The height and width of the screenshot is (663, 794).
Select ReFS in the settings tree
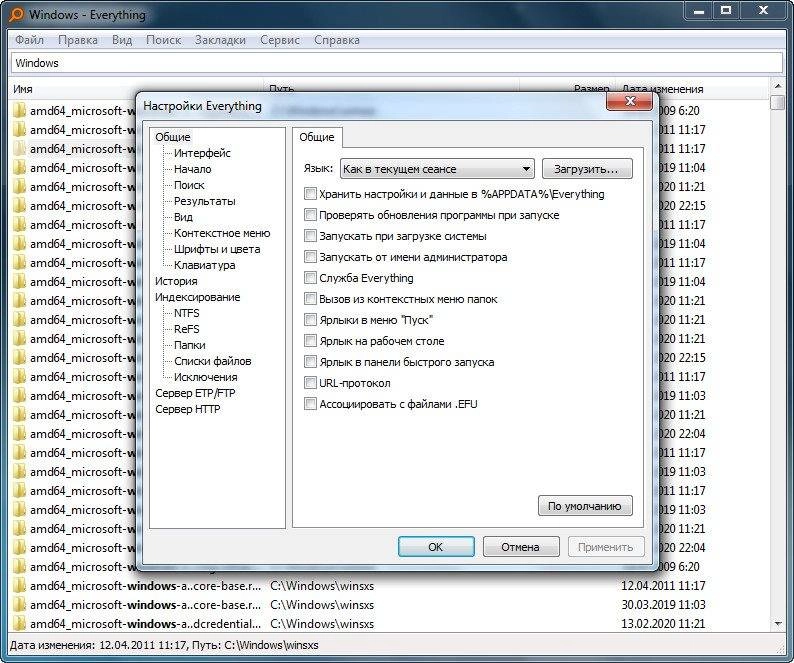[x=186, y=329]
